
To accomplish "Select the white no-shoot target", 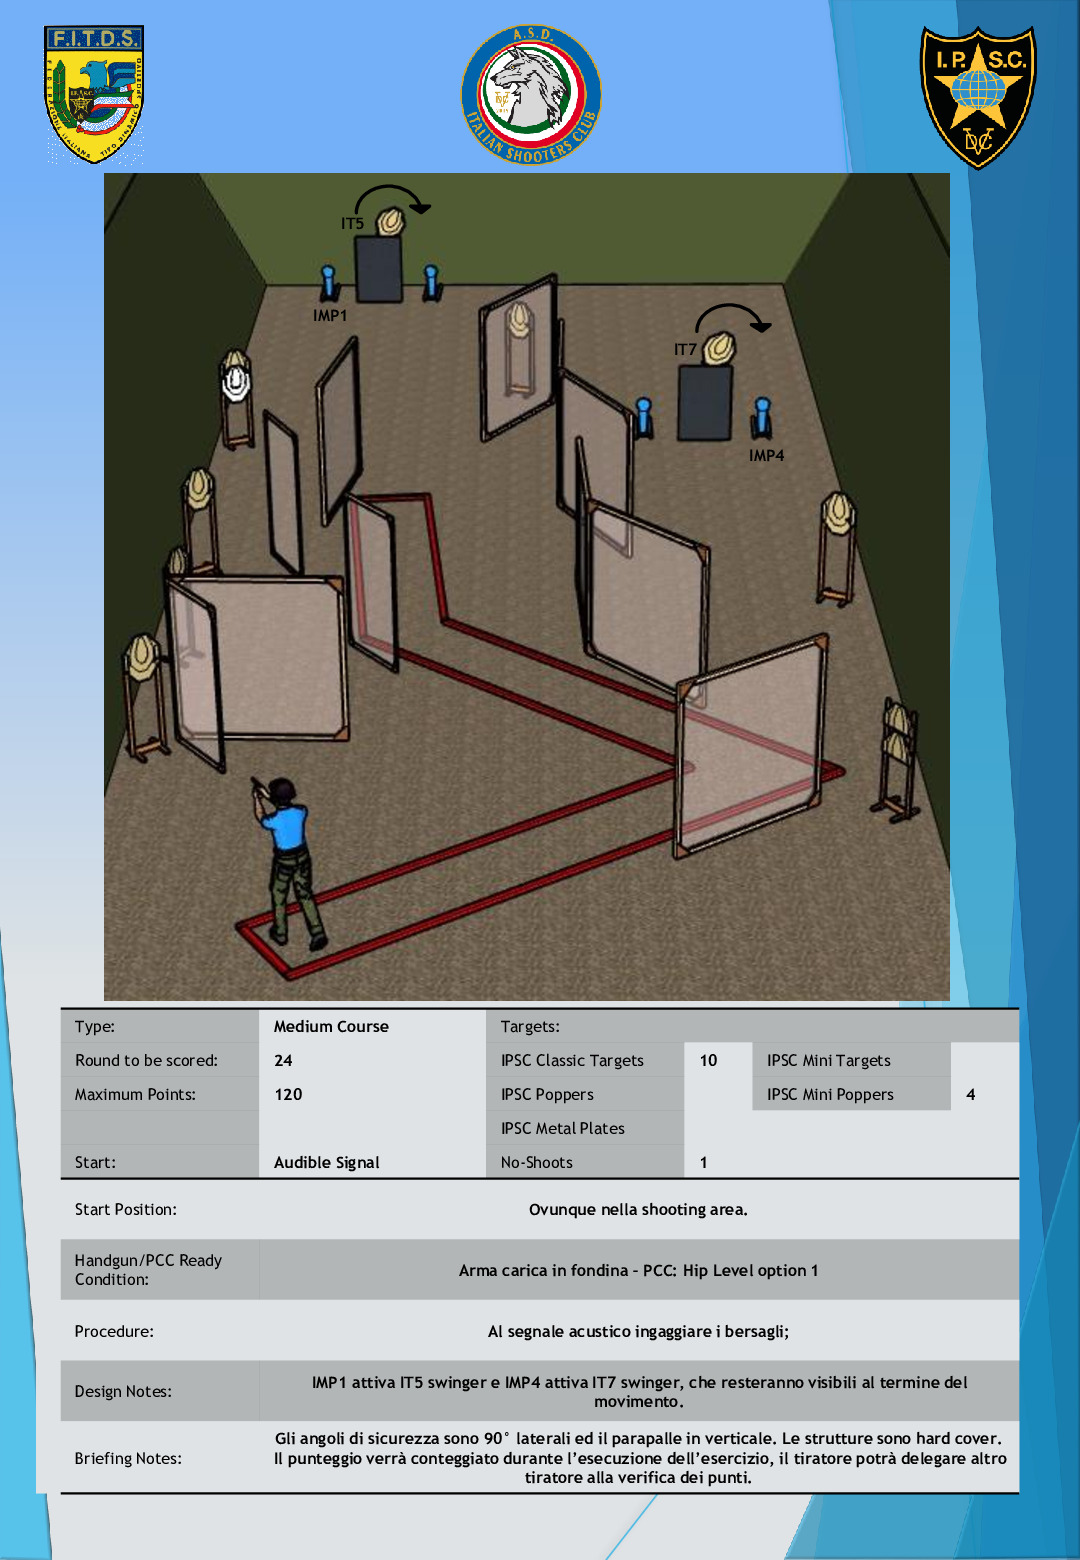I will click(236, 383).
